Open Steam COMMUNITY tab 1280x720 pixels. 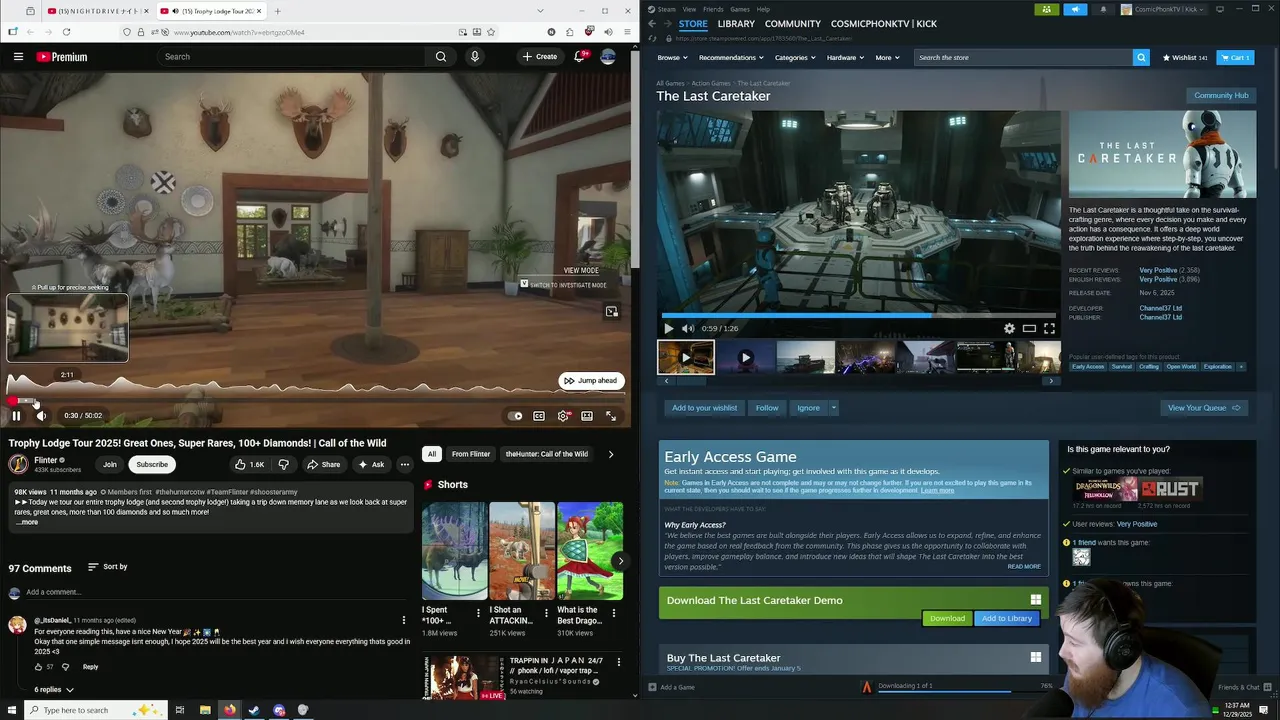[x=793, y=23]
